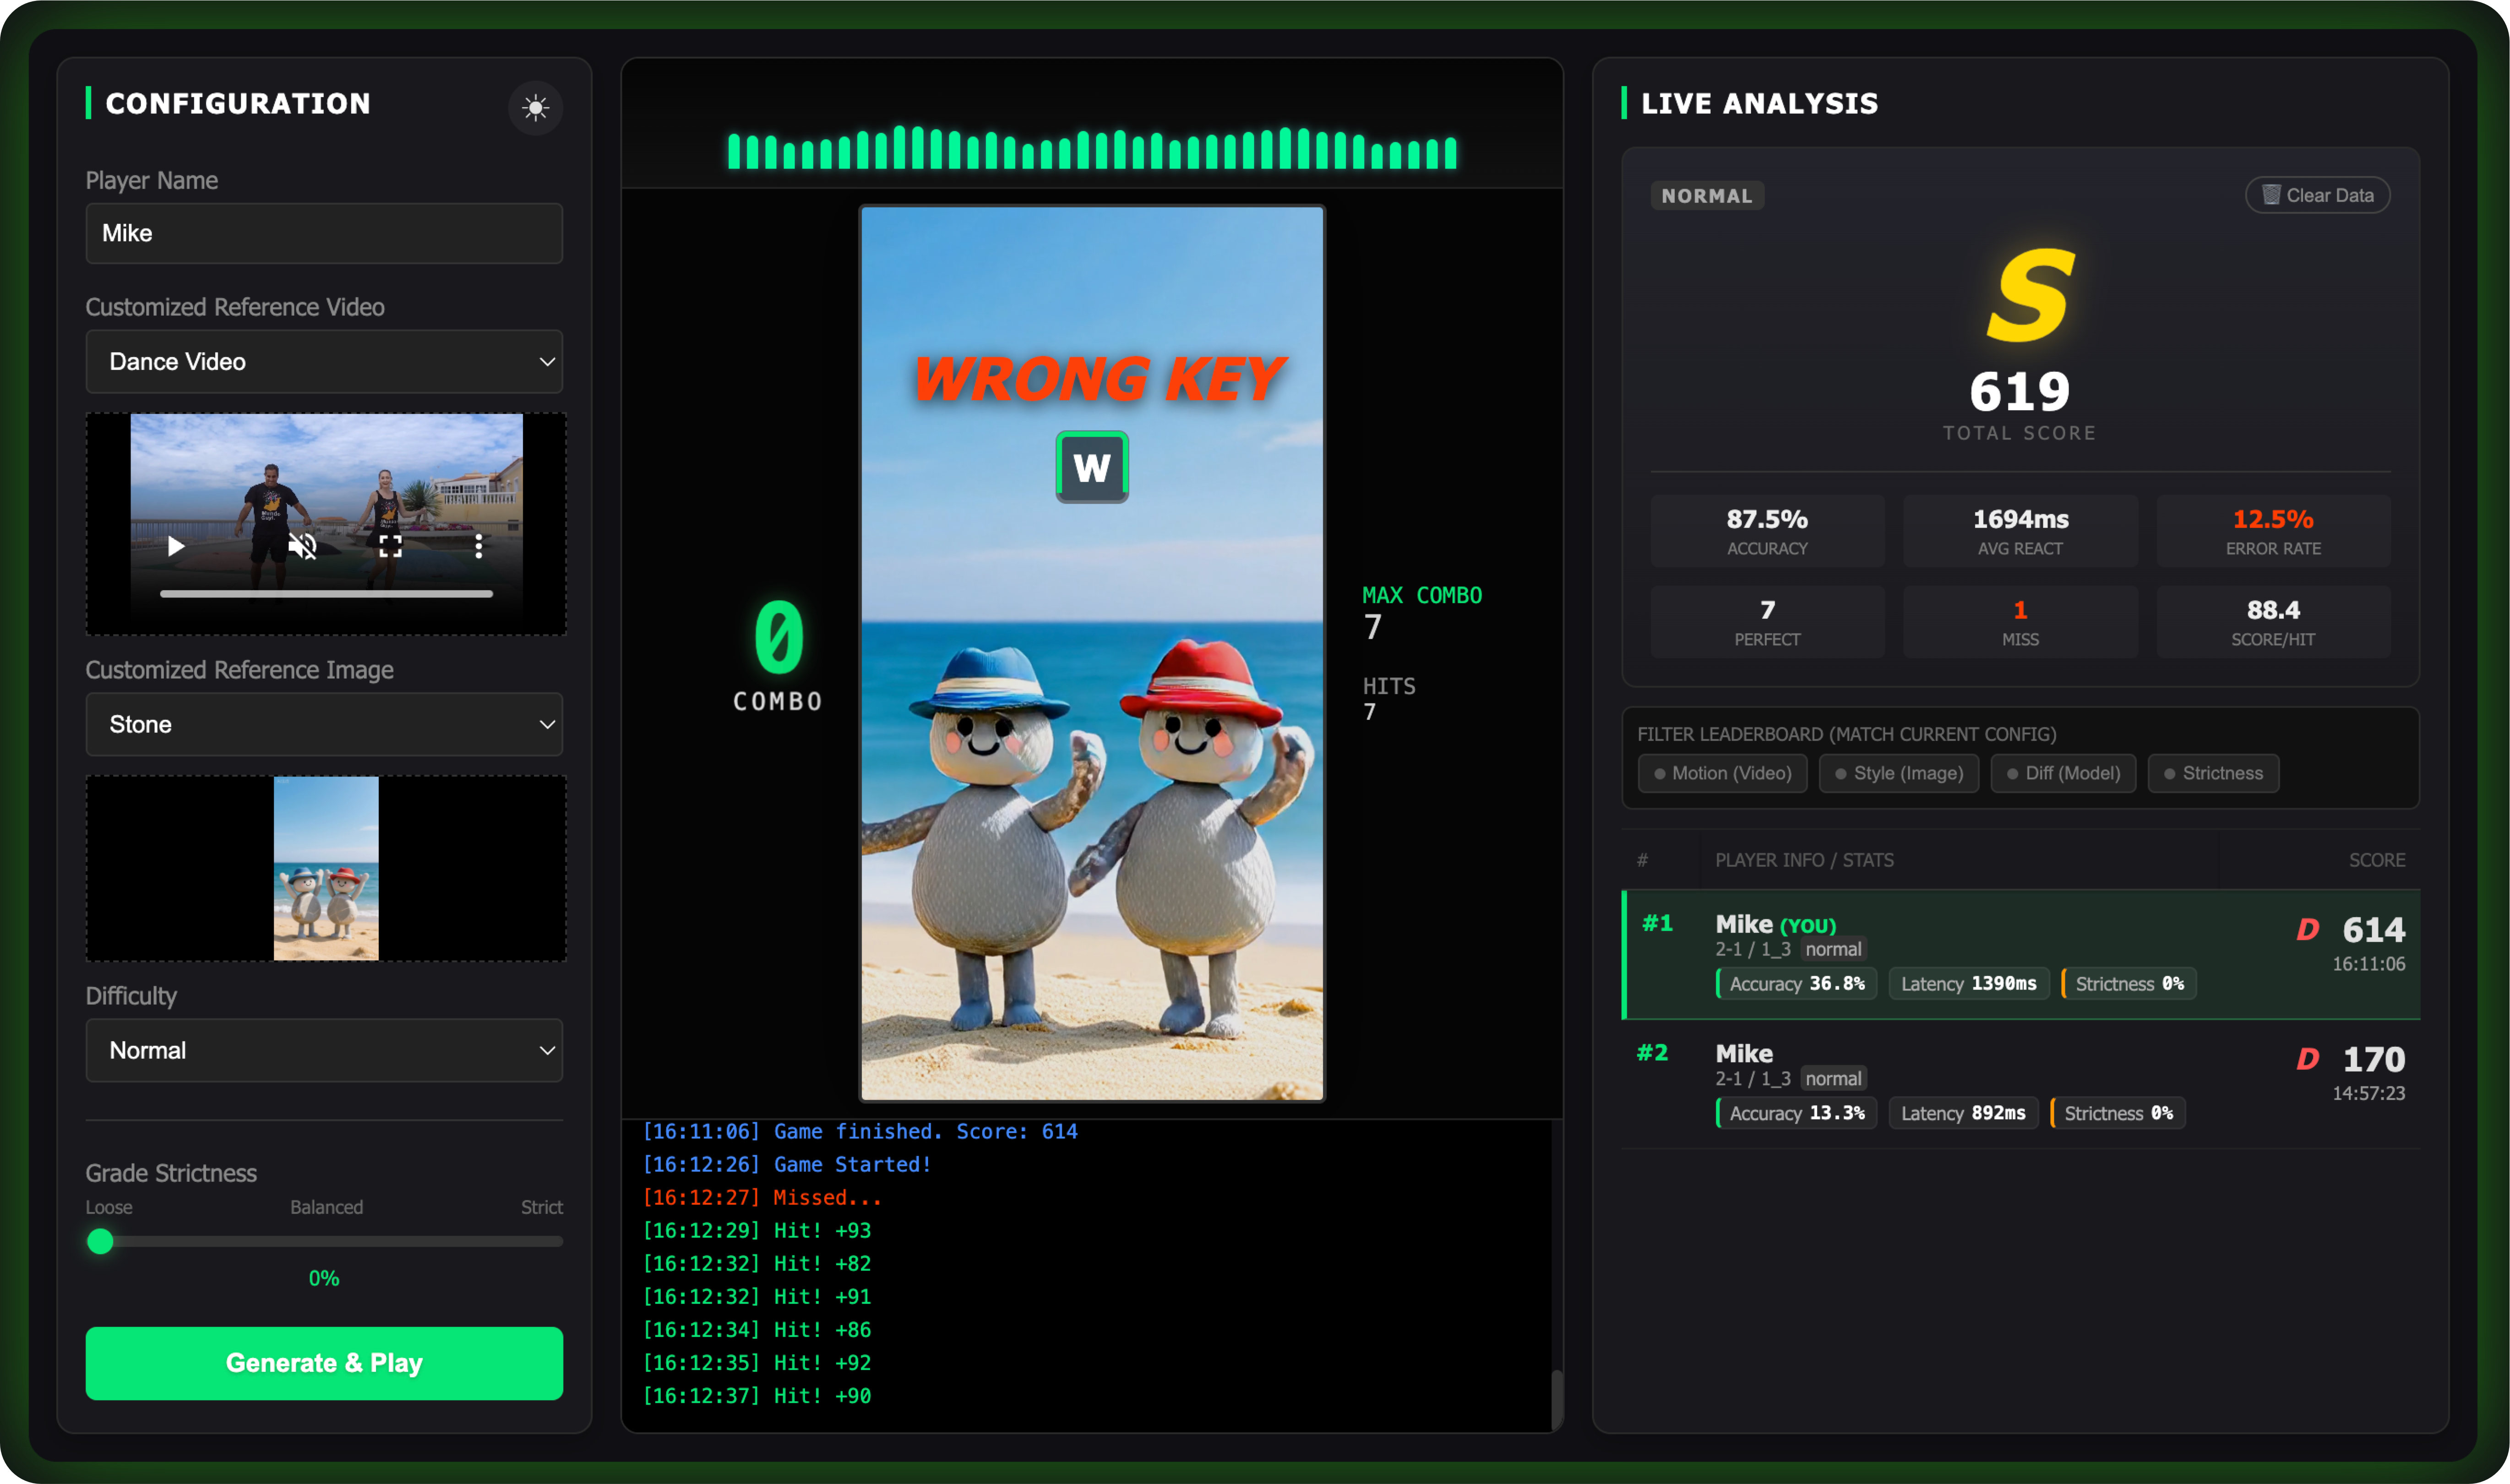Click the Player Name field containing Mike
Viewport: 2510px width, 1484px height.
pos(324,233)
